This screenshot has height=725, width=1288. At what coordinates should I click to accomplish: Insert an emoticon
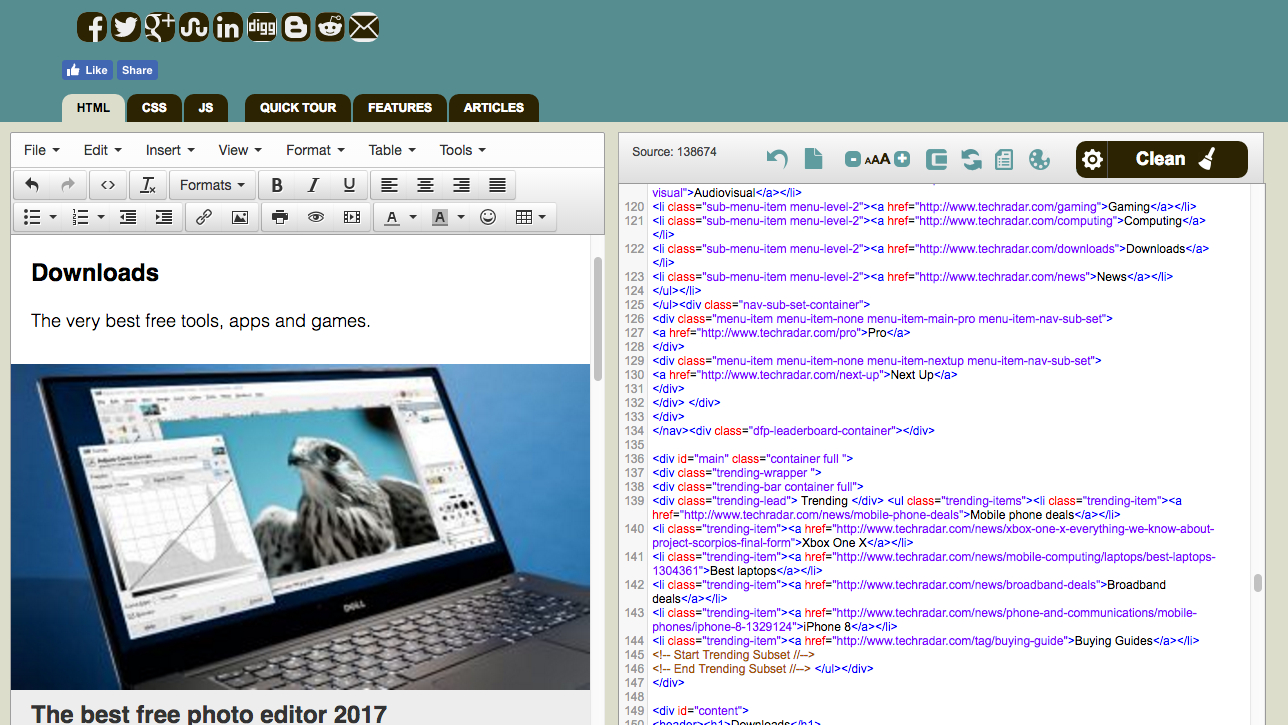click(x=487, y=217)
